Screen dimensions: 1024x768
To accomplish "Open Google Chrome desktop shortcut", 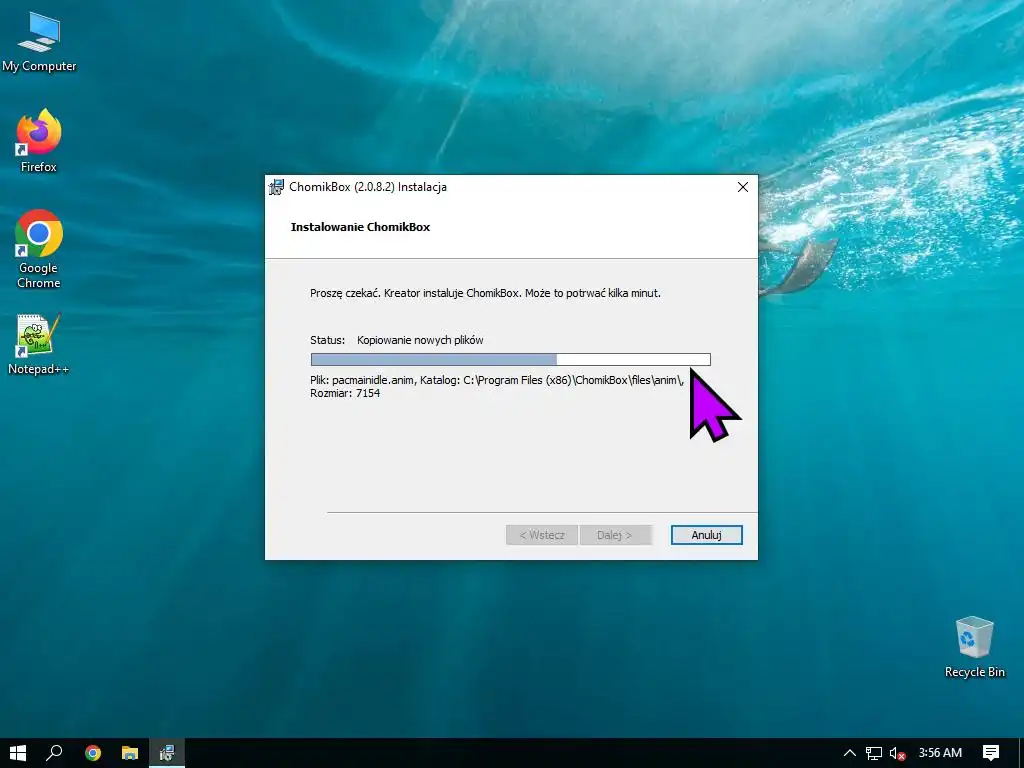I will point(39,249).
